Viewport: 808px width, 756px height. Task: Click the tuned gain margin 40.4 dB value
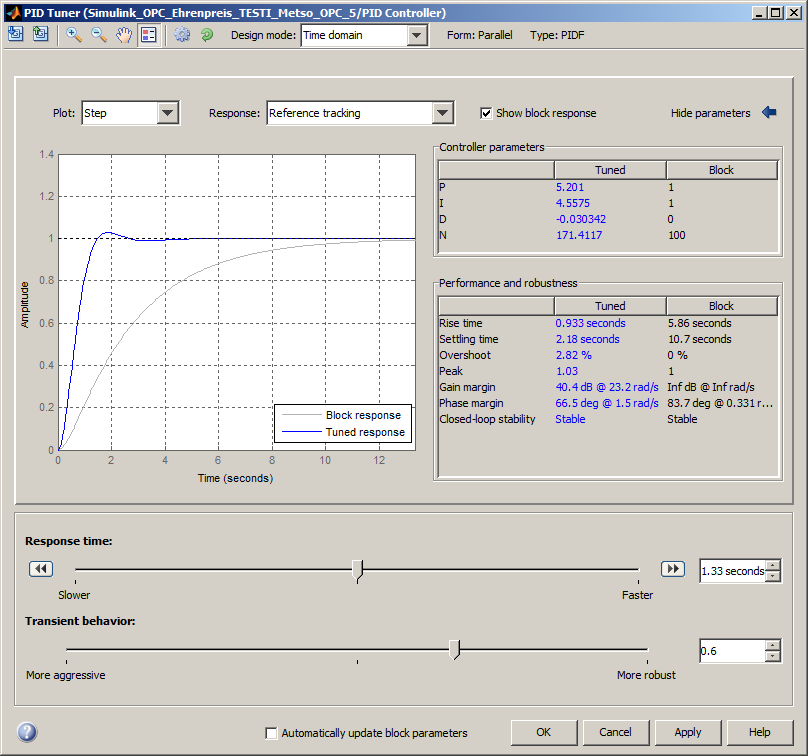[x=607, y=387]
